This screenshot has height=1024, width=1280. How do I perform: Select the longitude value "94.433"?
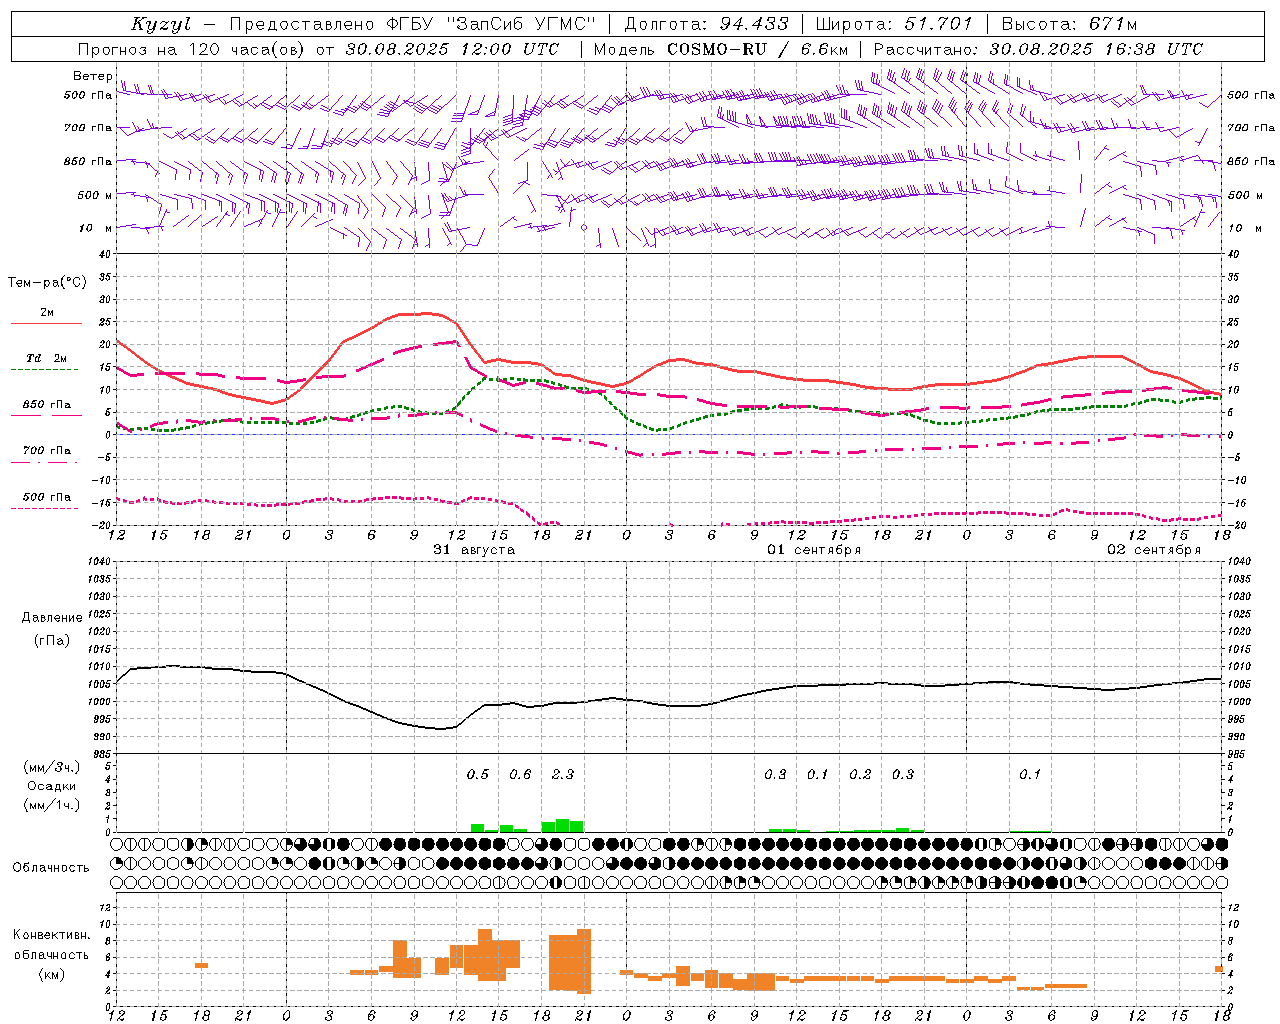[x=754, y=24]
